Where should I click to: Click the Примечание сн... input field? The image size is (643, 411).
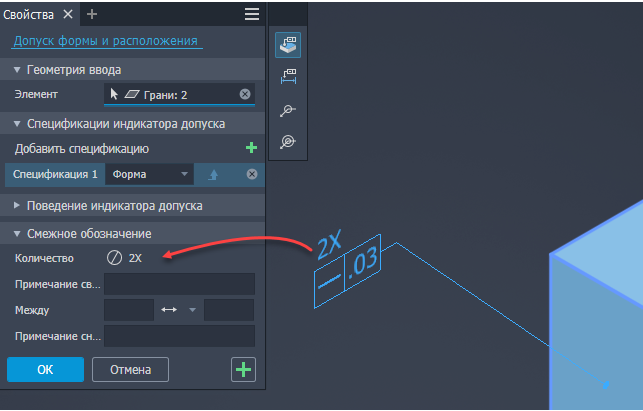(179, 336)
